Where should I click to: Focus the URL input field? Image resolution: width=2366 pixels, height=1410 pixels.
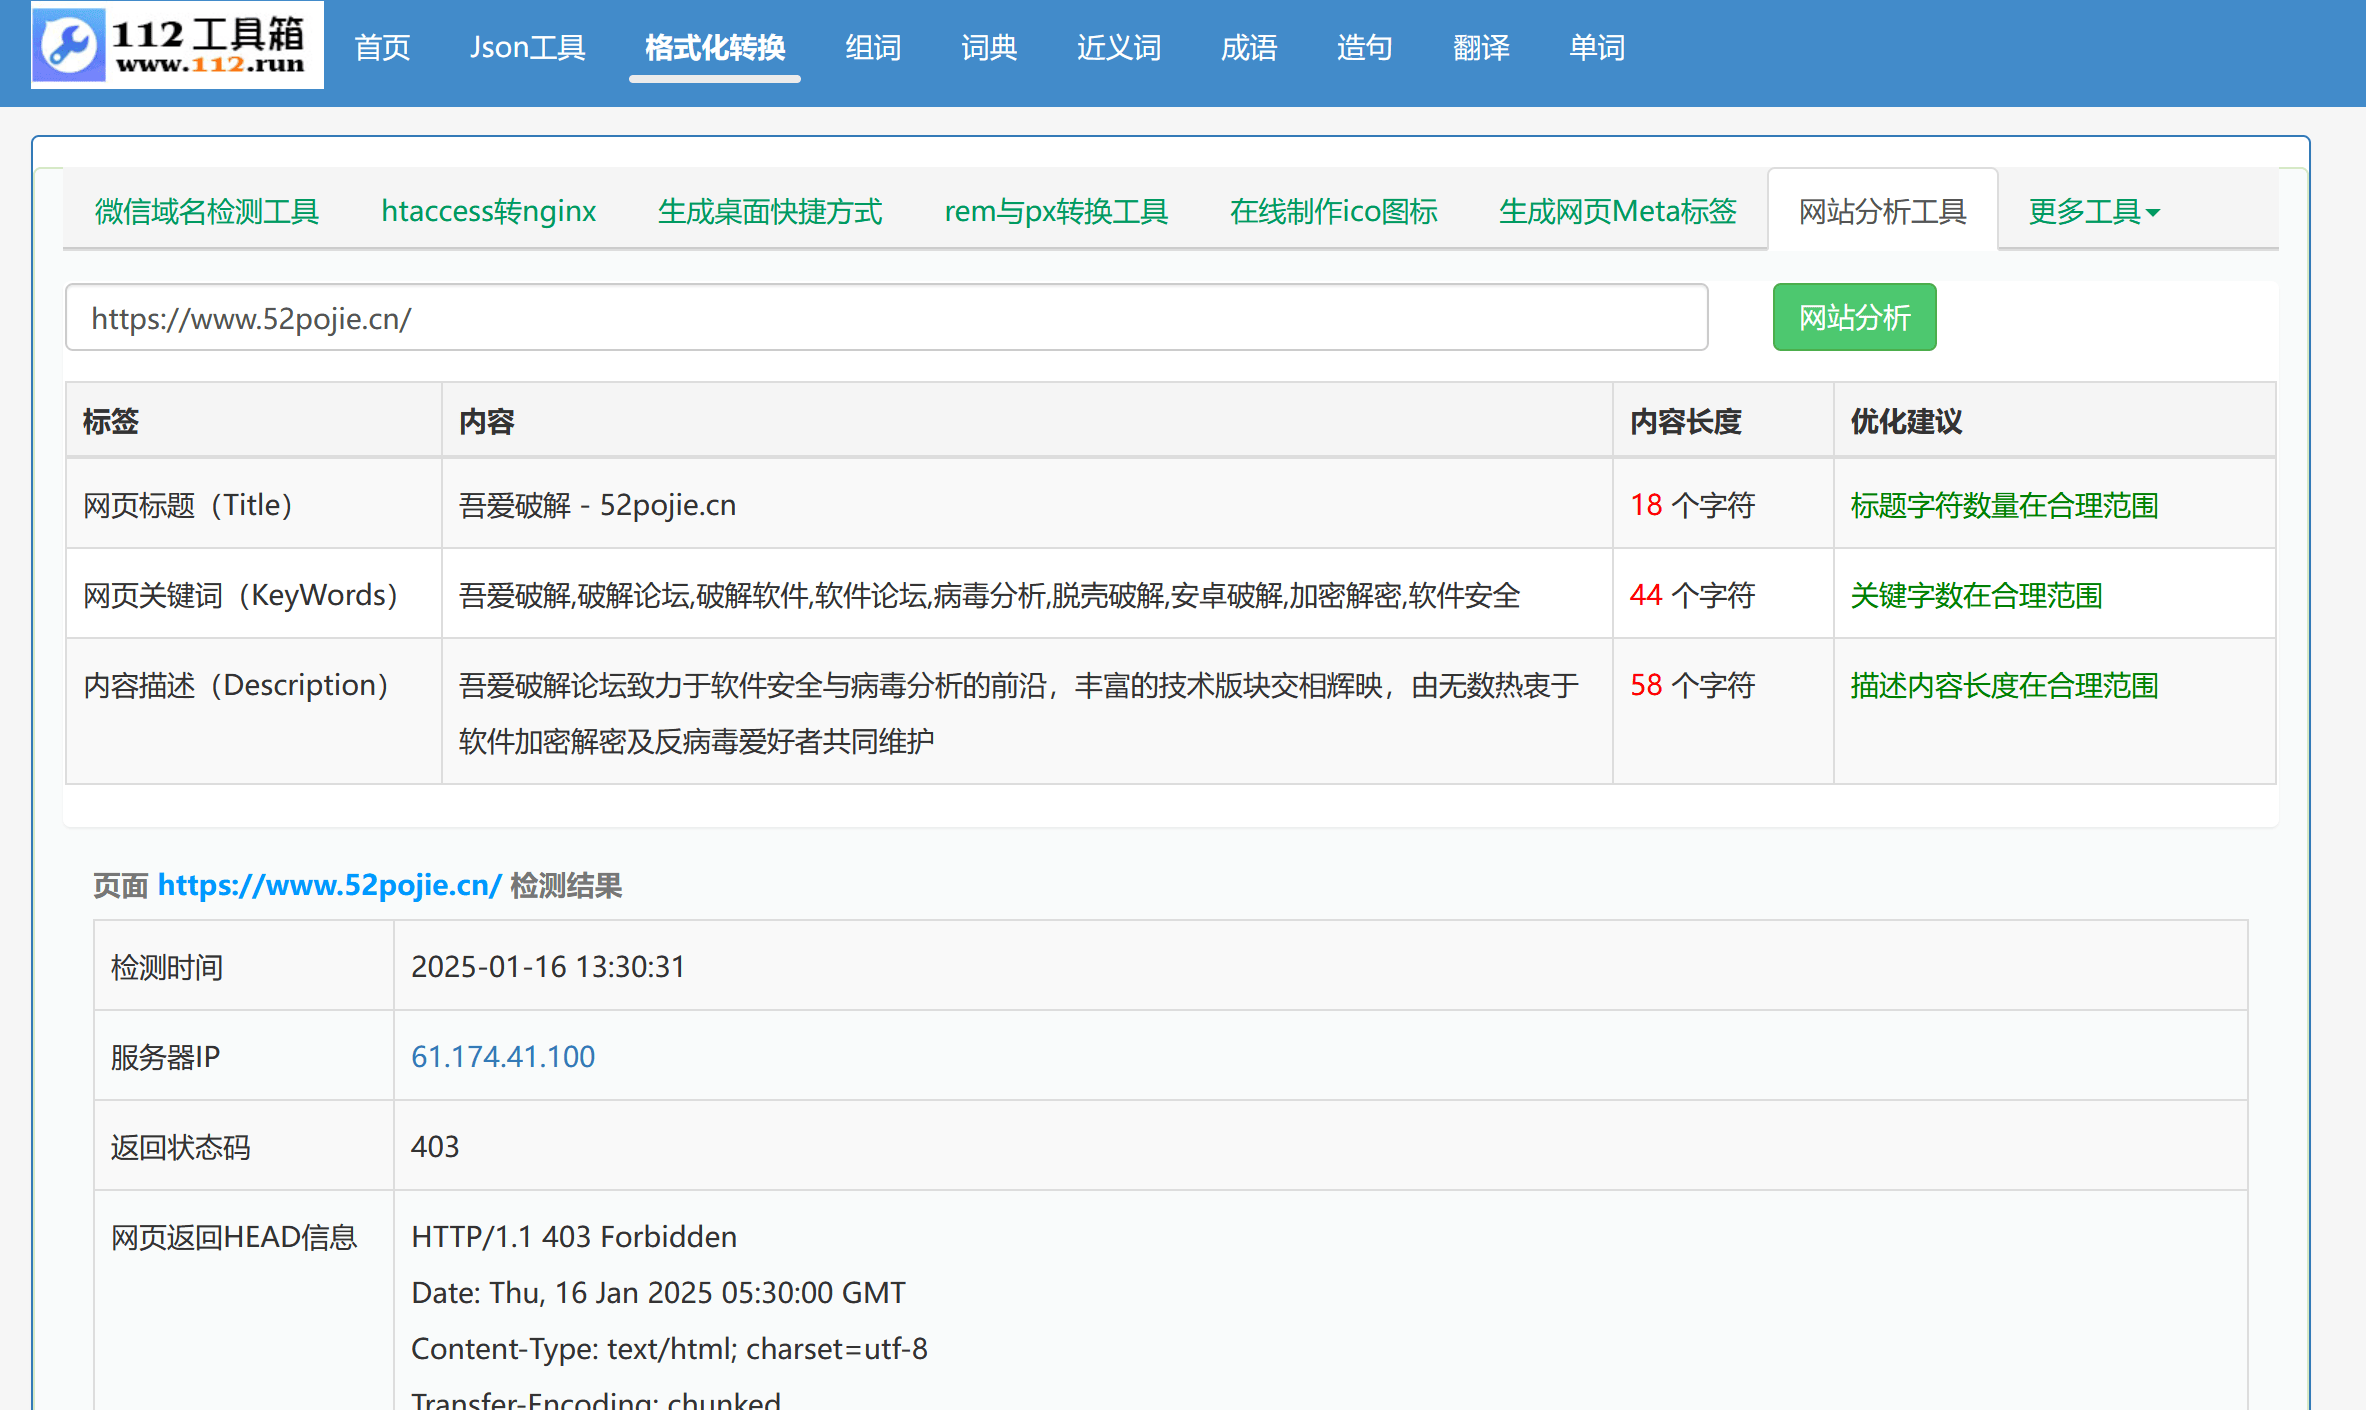point(887,318)
